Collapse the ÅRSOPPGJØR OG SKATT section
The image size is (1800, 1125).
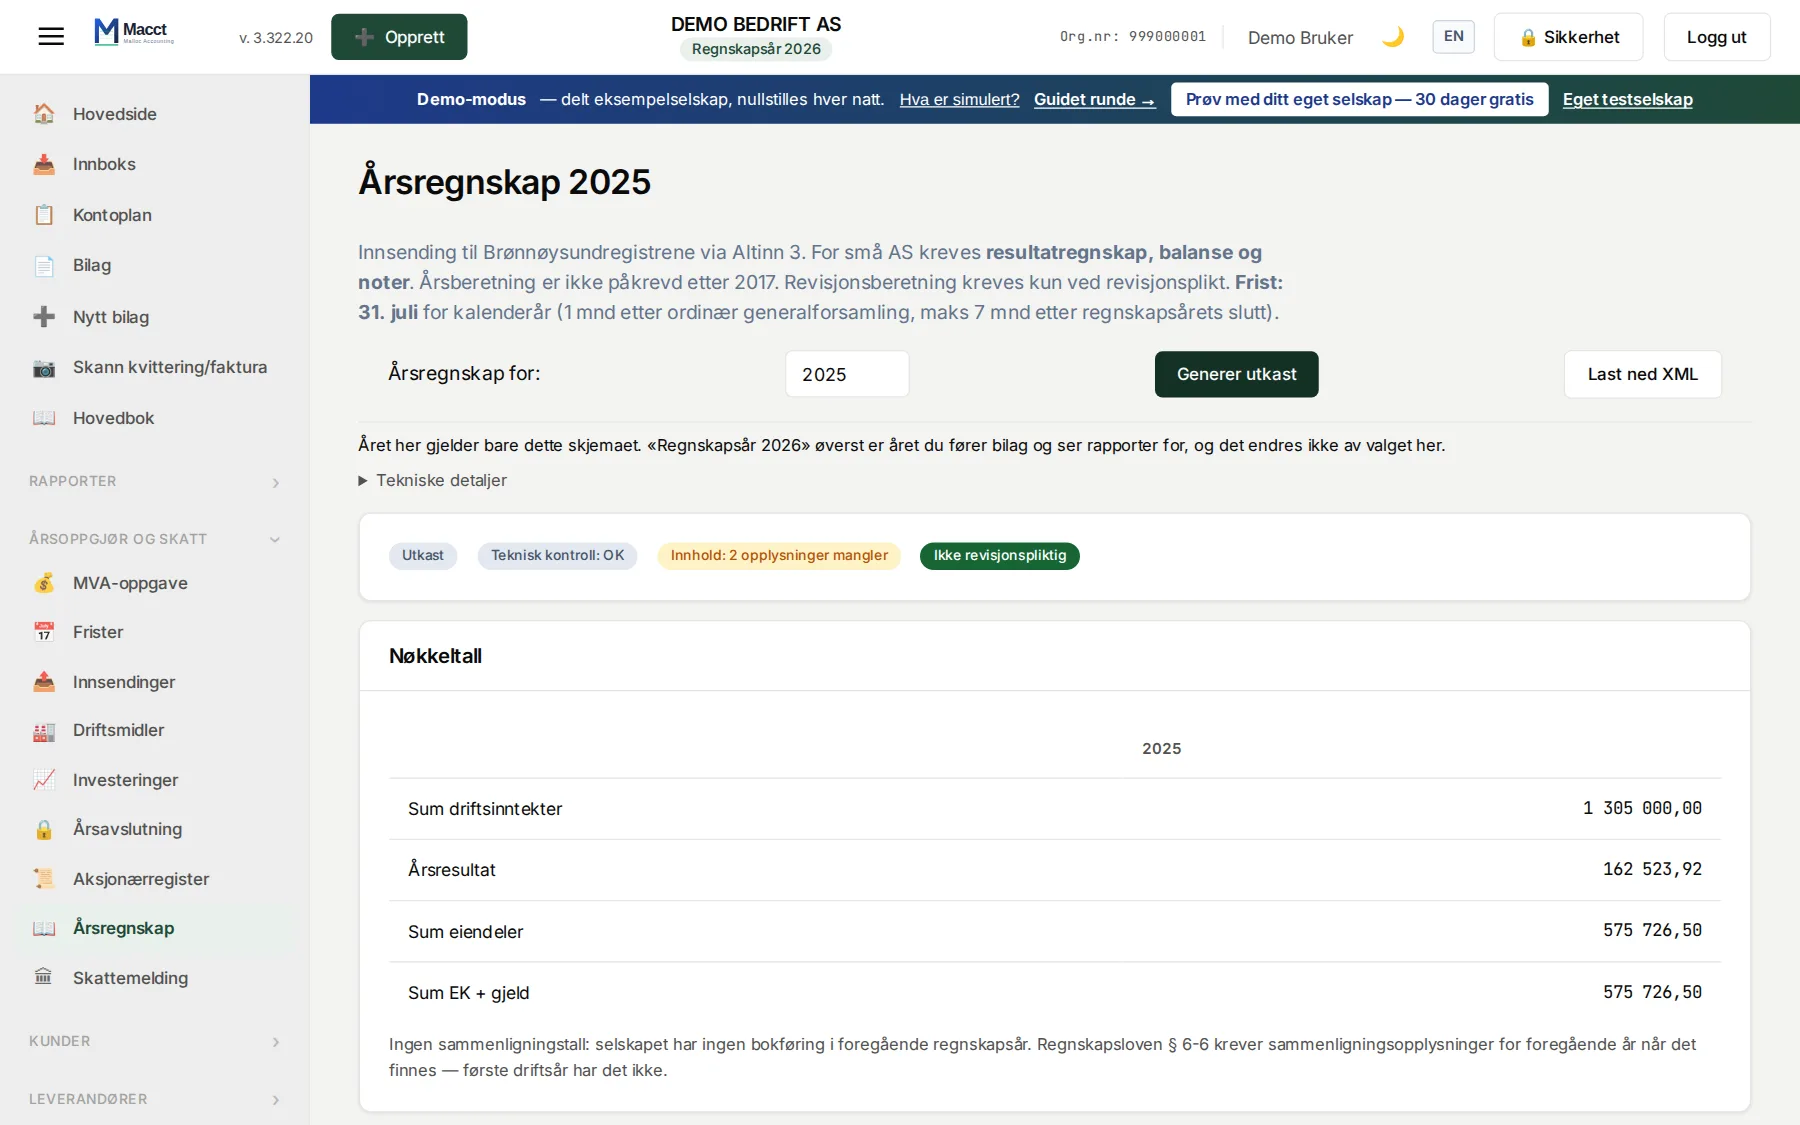coord(155,539)
